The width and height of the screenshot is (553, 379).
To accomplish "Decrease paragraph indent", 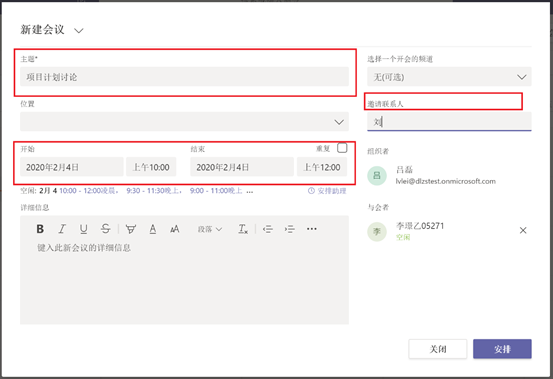I will coord(268,229).
